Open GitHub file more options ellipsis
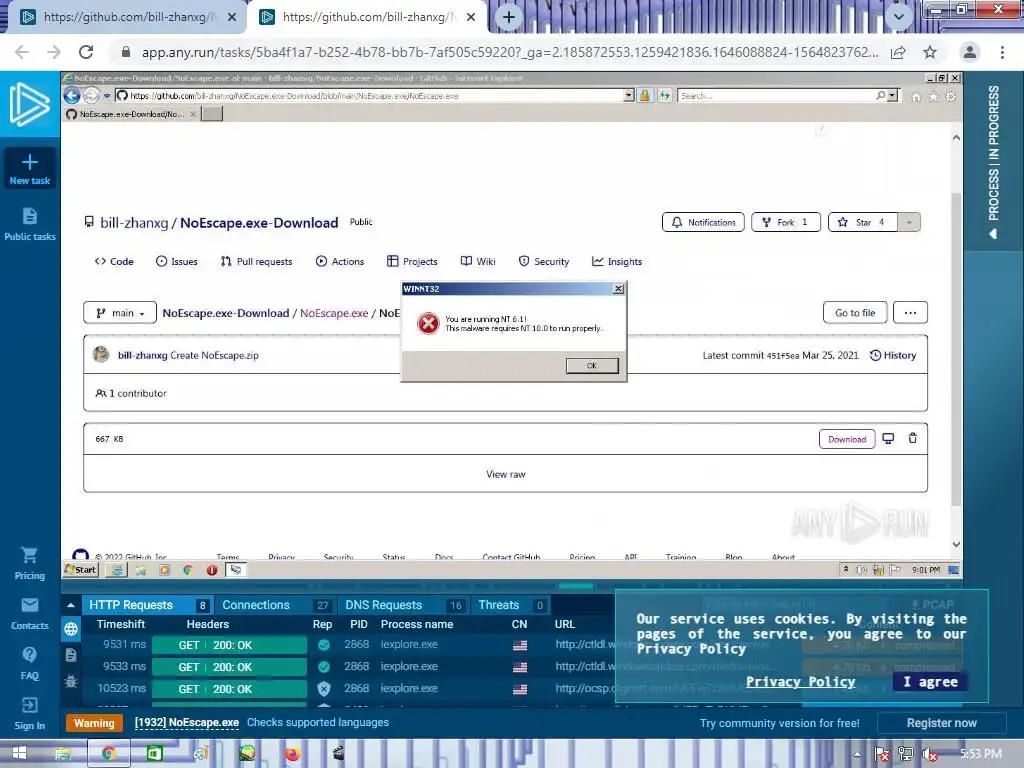This screenshot has width=1024, height=768. pos(910,313)
